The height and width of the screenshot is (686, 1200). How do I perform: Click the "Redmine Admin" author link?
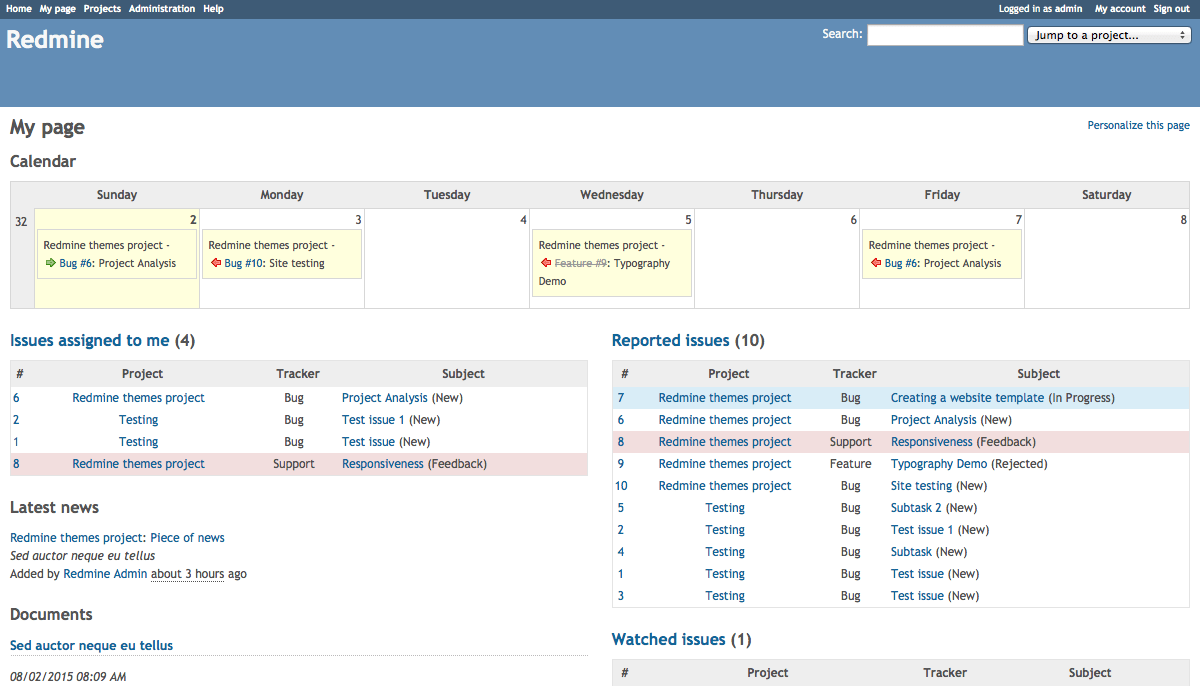pyautogui.click(x=105, y=574)
